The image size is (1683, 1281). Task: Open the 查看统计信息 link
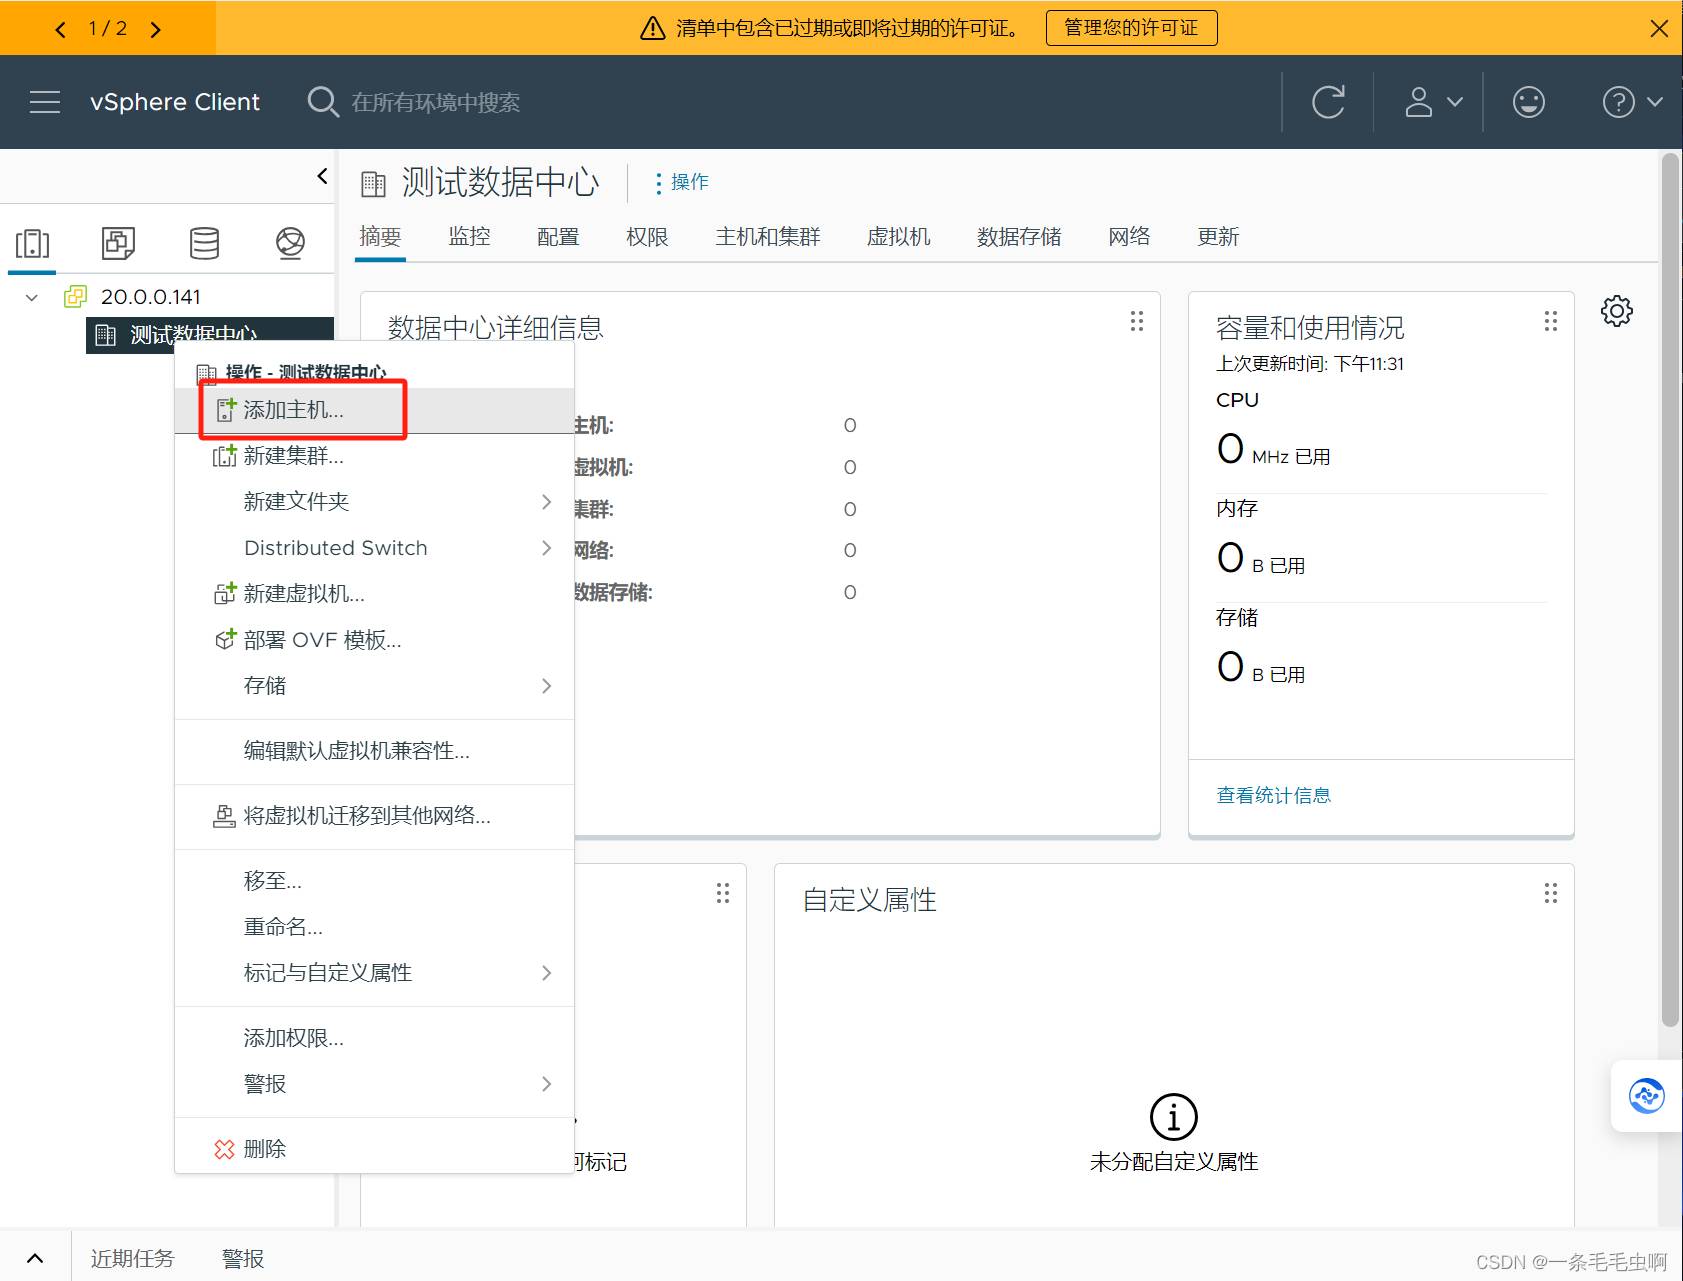click(x=1273, y=795)
